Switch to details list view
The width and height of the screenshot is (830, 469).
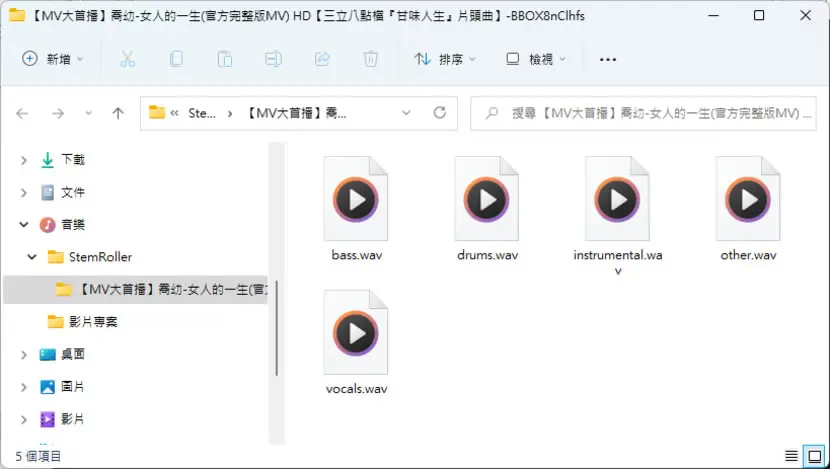(x=791, y=455)
